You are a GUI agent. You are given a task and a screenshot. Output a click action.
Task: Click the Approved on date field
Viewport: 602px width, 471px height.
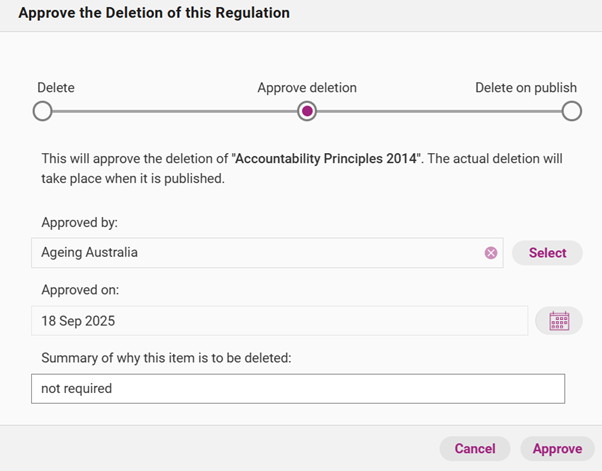point(280,321)
